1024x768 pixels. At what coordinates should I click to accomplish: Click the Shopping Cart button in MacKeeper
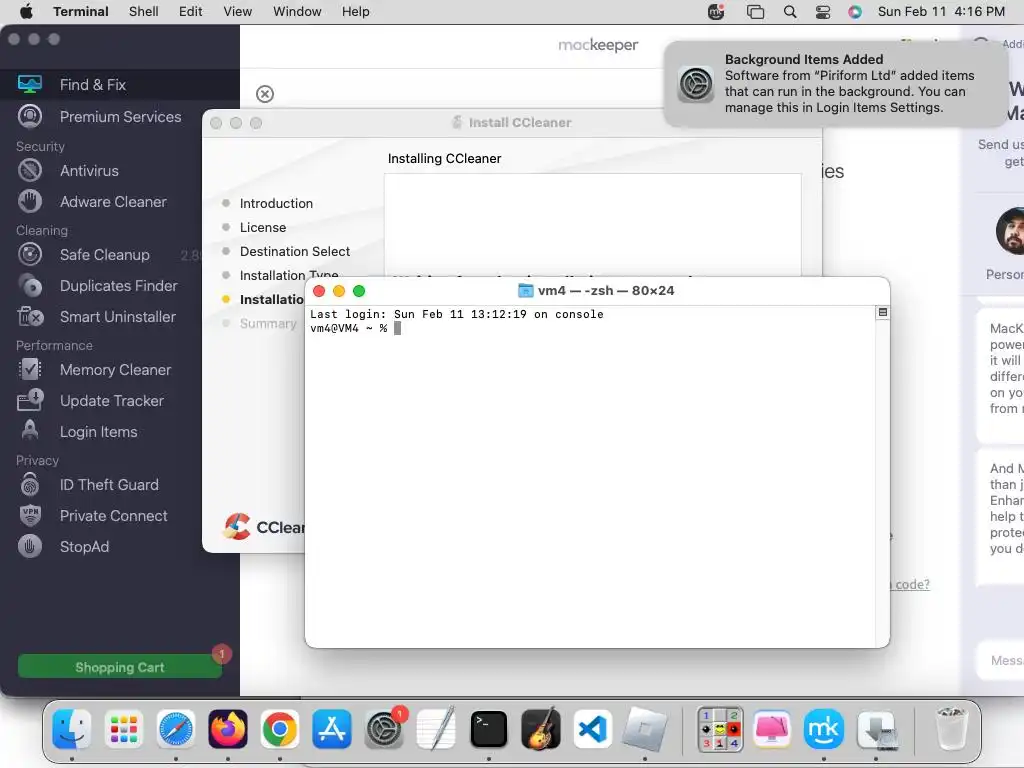[120, 667]
